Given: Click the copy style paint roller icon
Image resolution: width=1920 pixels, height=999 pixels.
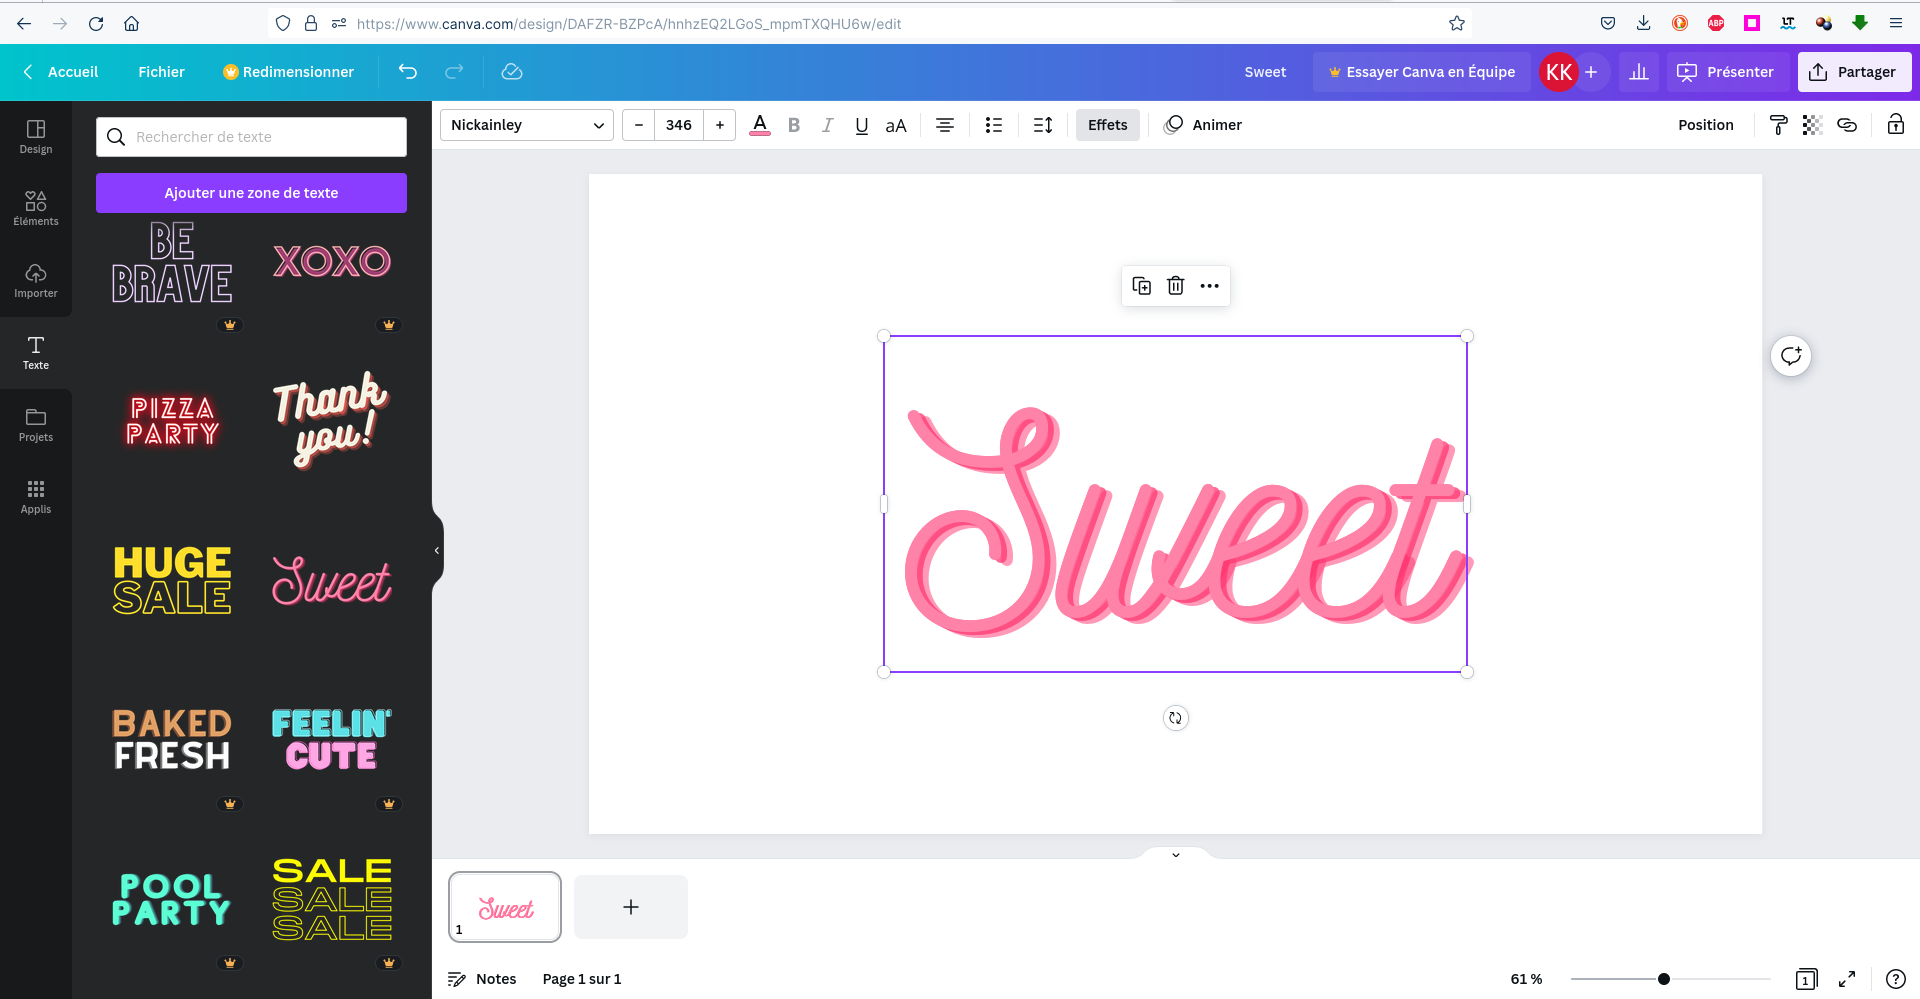Looking at the screenshot, I should (x=1778, y=125).
